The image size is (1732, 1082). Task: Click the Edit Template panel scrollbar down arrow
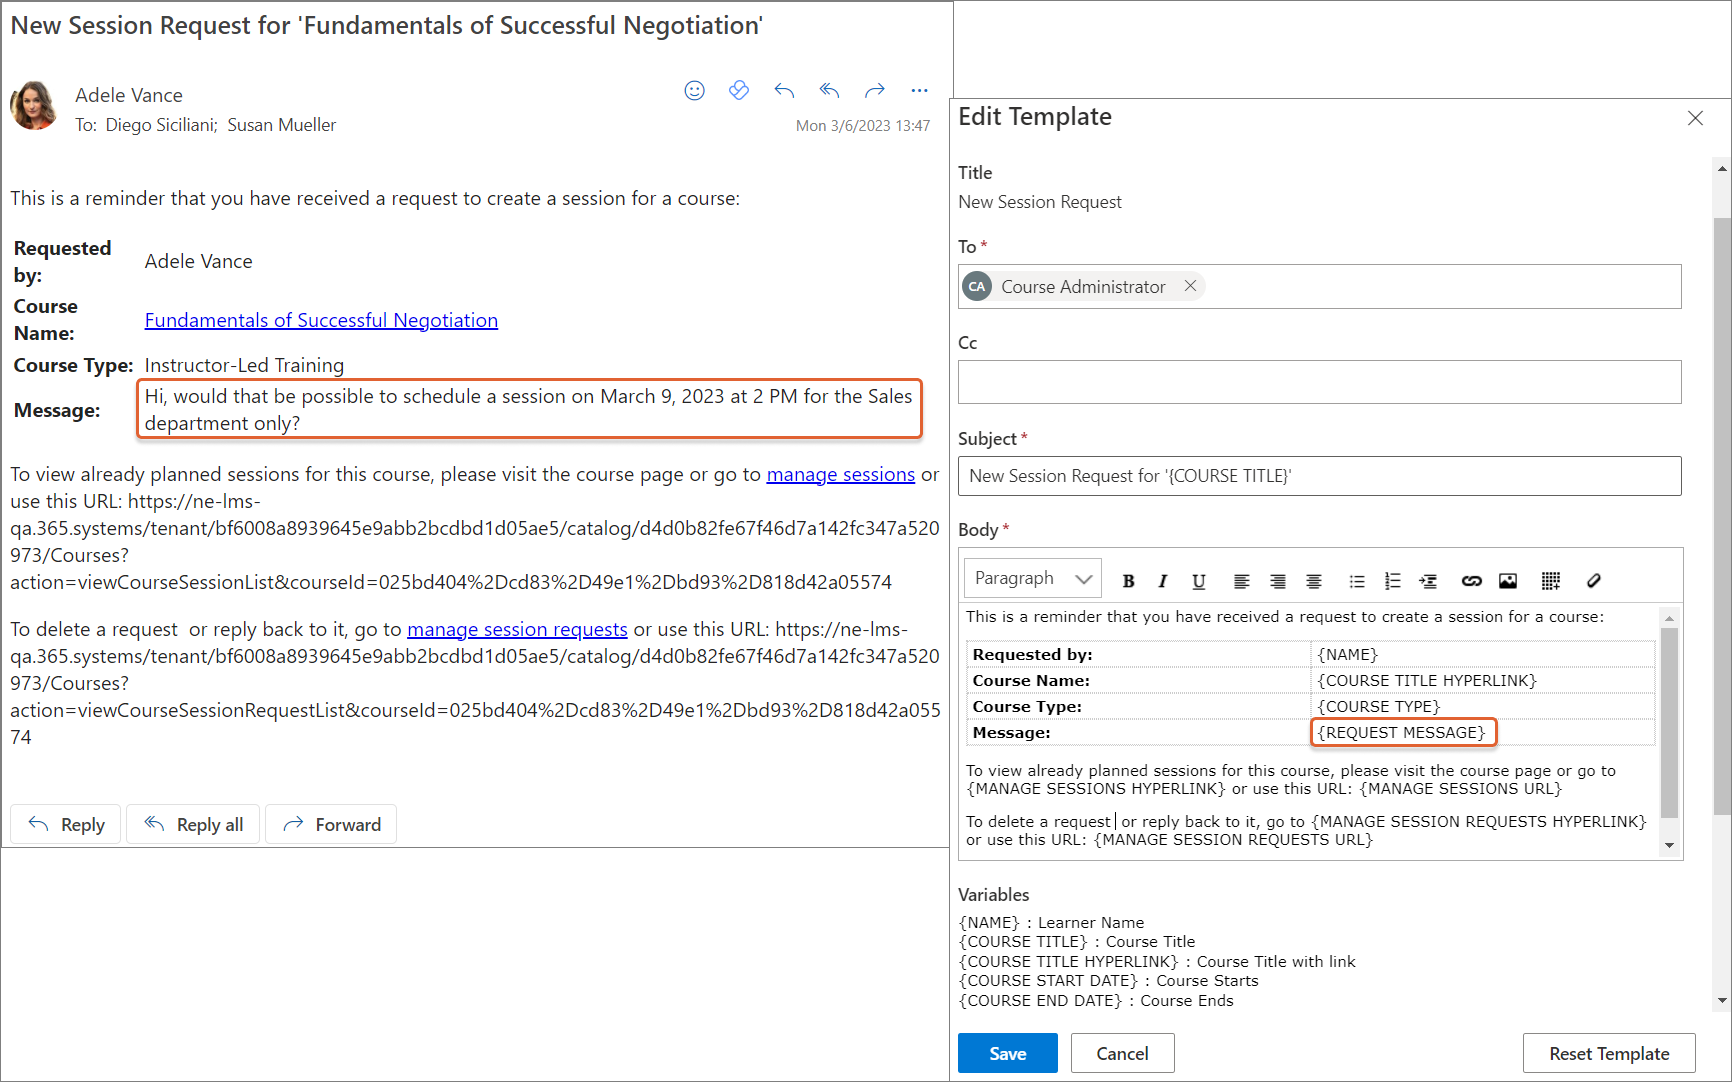point(1721,1000)
